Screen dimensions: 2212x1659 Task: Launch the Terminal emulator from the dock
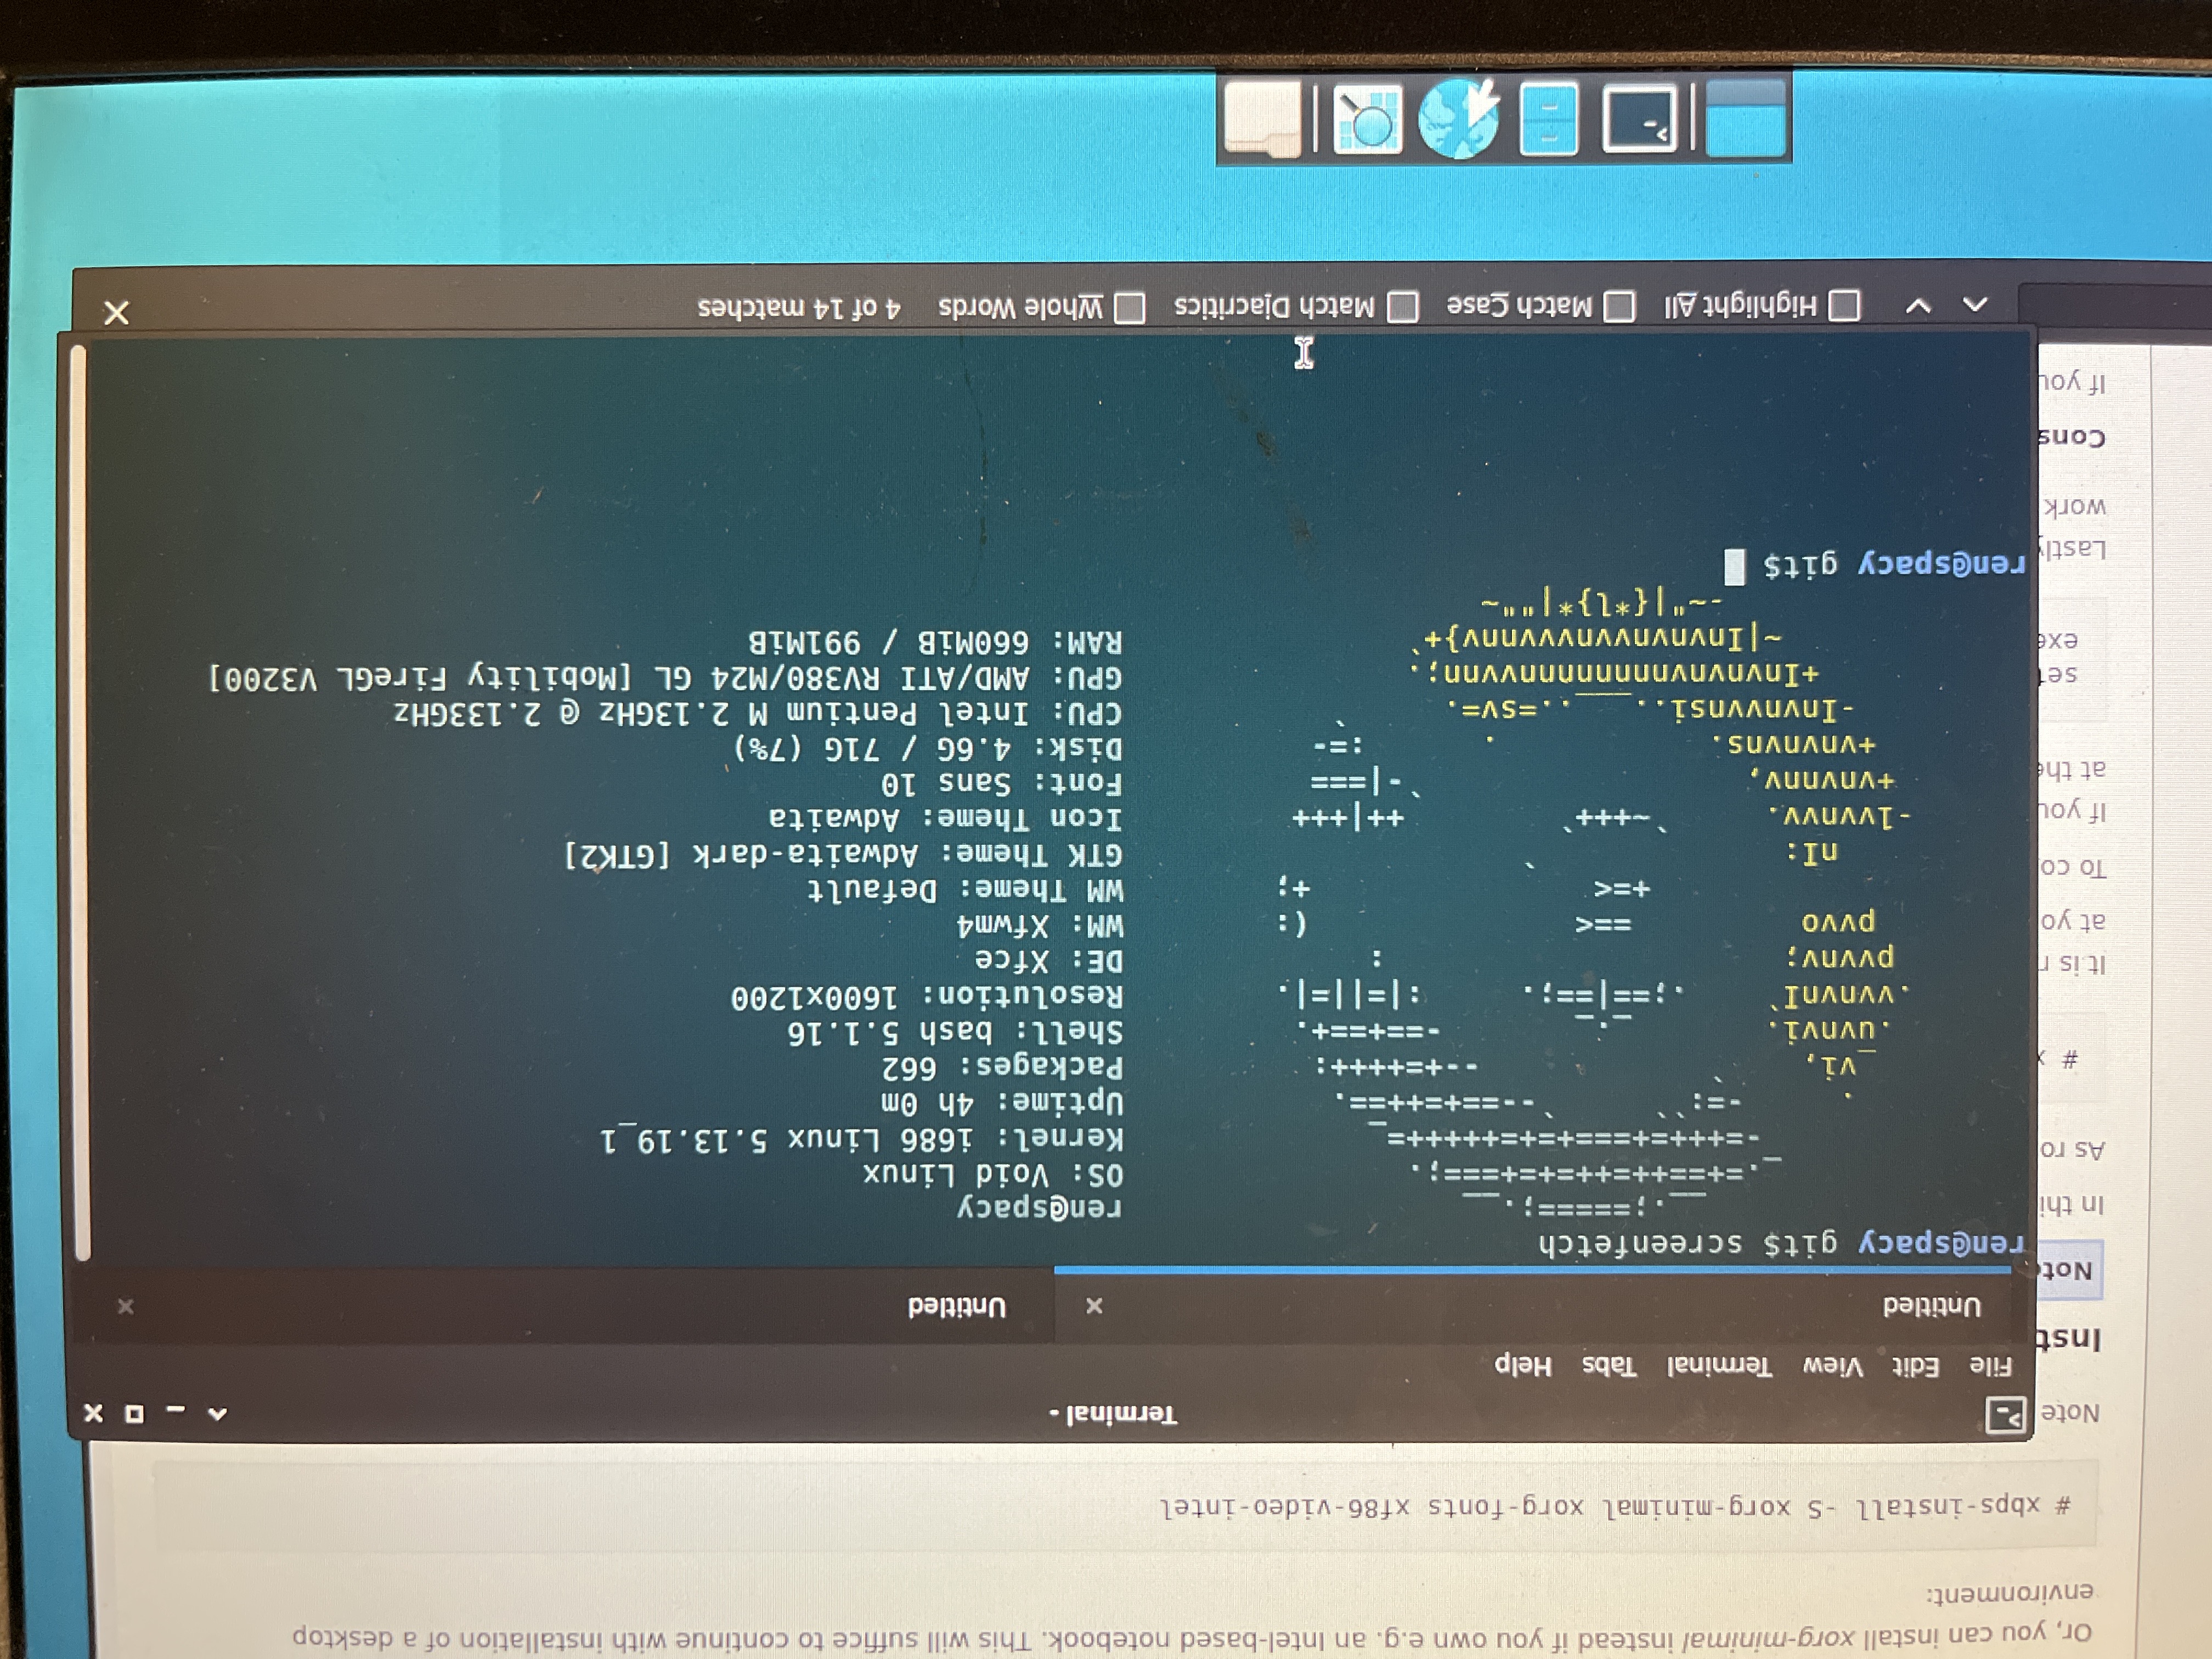click(1640, 119)
